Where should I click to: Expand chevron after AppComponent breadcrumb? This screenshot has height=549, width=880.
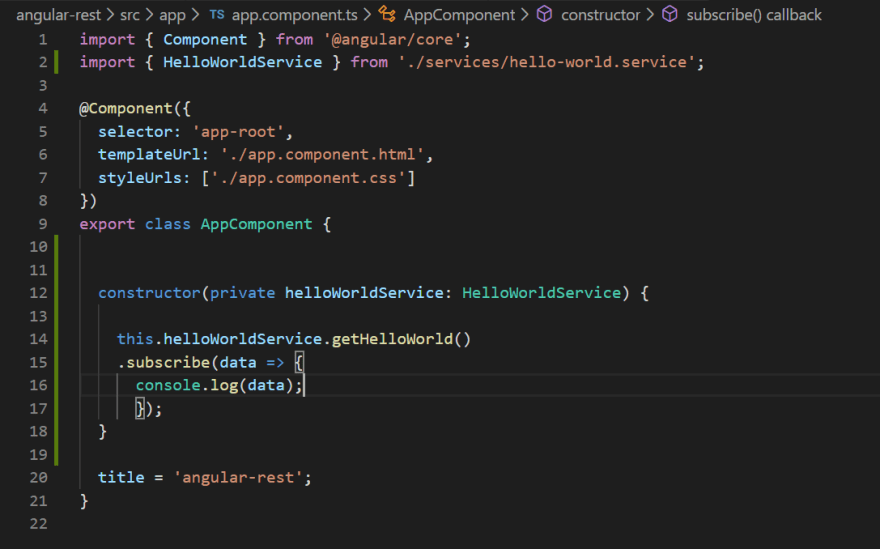524,15
